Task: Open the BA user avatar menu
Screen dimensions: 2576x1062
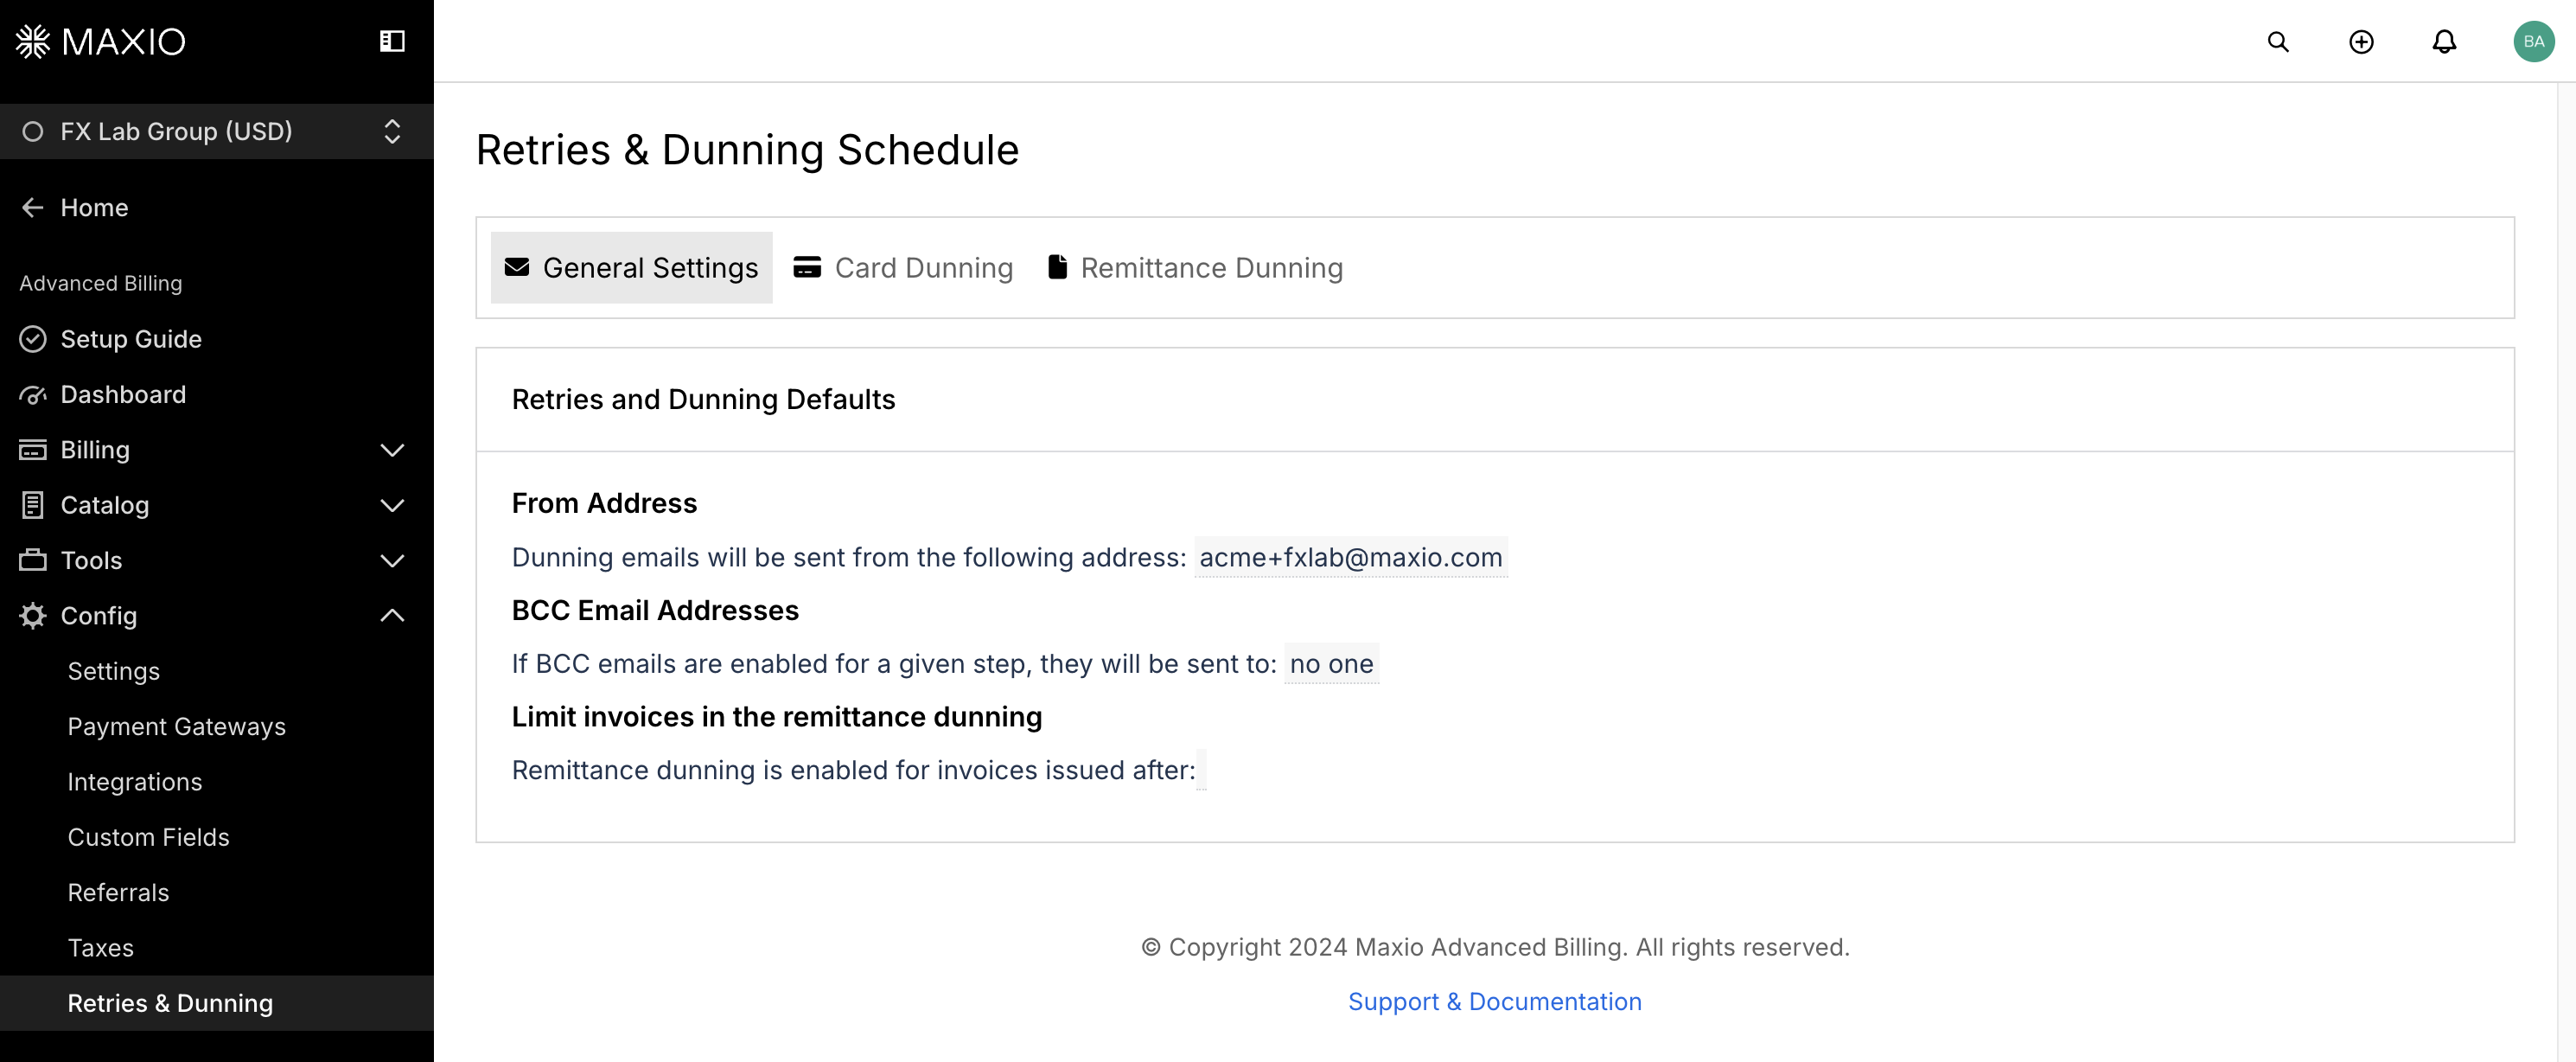Action: 2533,41
